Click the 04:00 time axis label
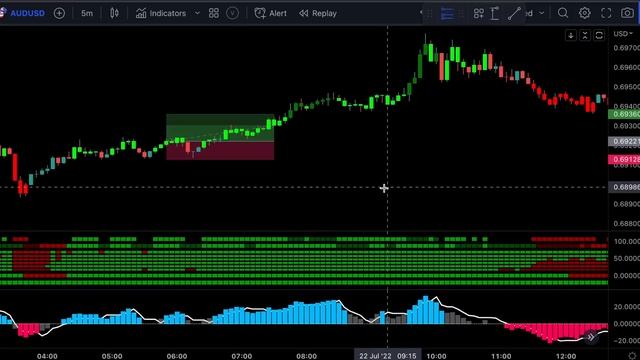 pos(47,356)
